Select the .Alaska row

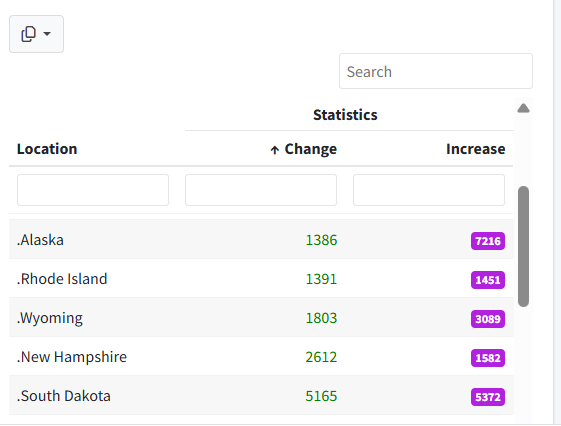click(261, 240)
